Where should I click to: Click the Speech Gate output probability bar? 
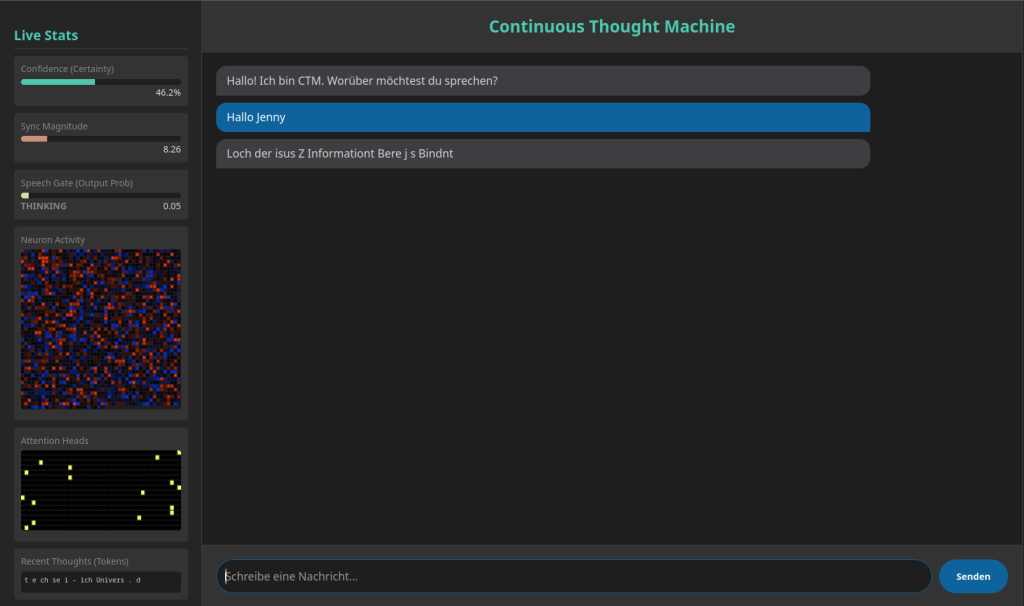[101, 196]
